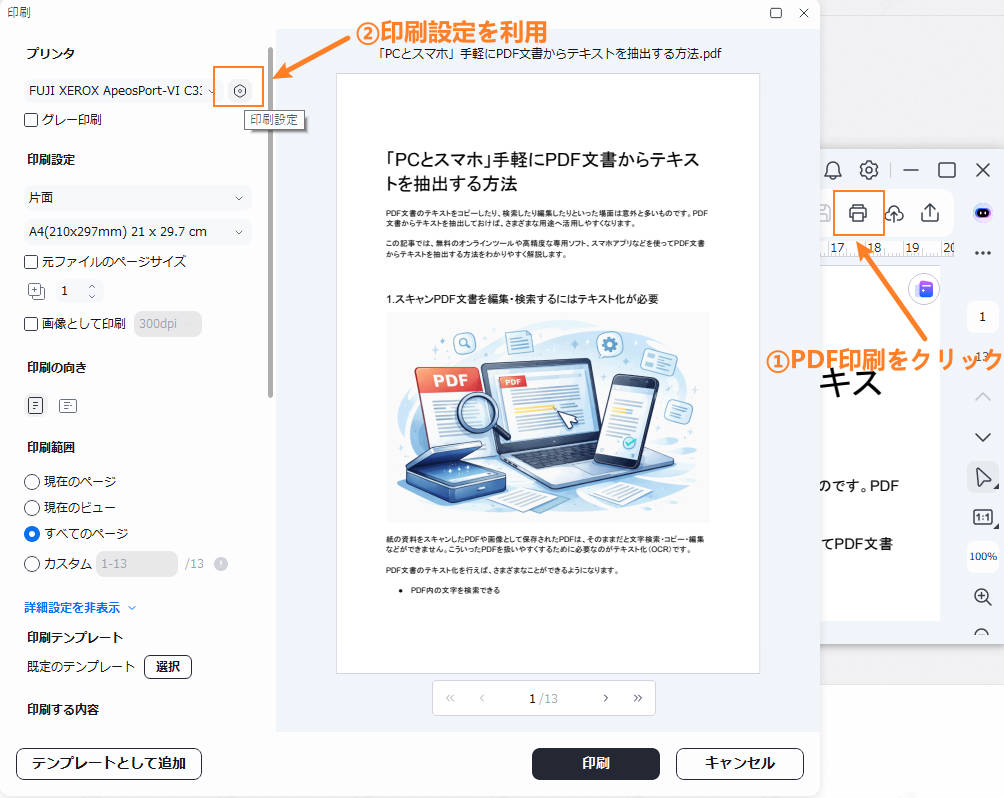Open the cloud upload icon

point(895,214)
